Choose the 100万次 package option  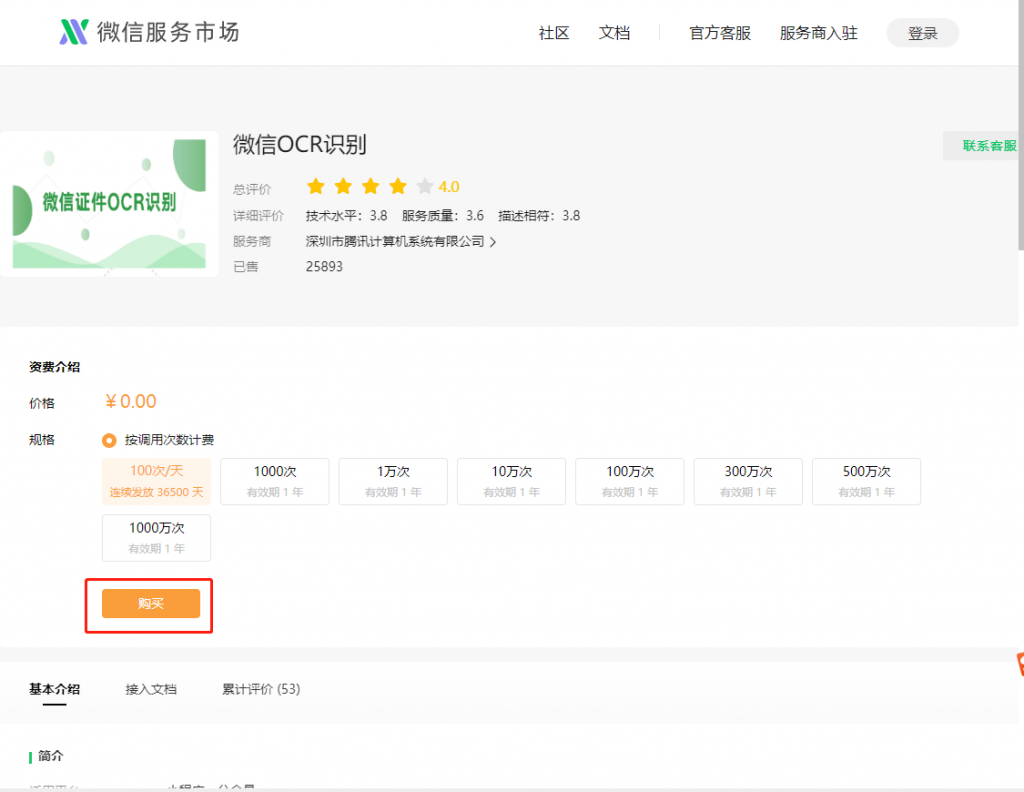pos(630,481)
